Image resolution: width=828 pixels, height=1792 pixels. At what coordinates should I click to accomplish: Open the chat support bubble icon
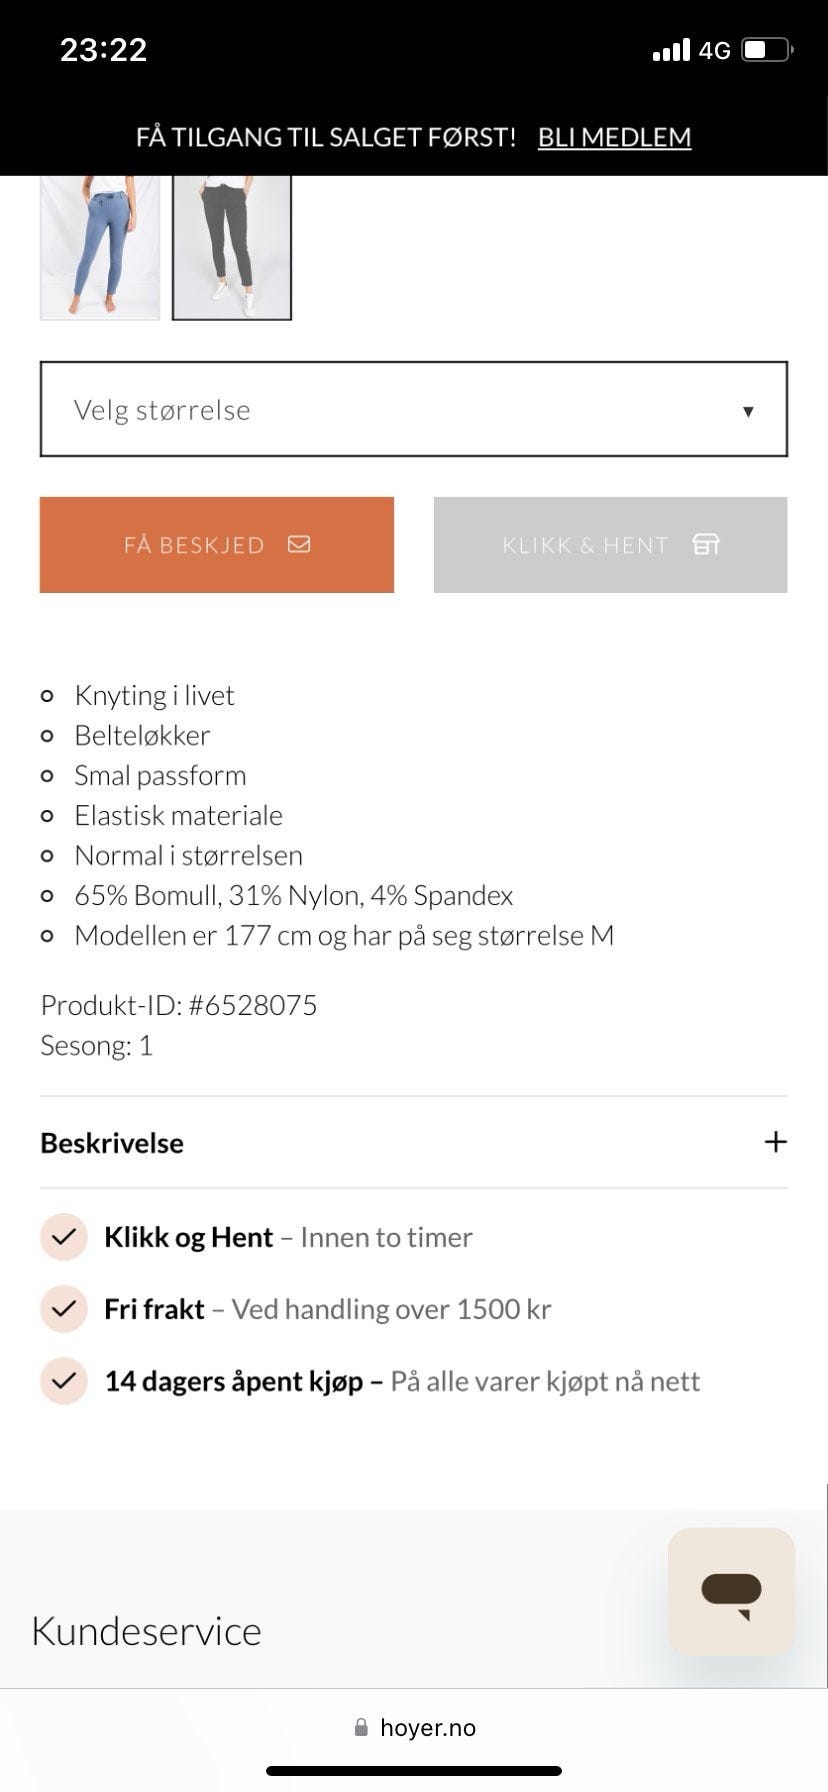tap(731, 1591)
